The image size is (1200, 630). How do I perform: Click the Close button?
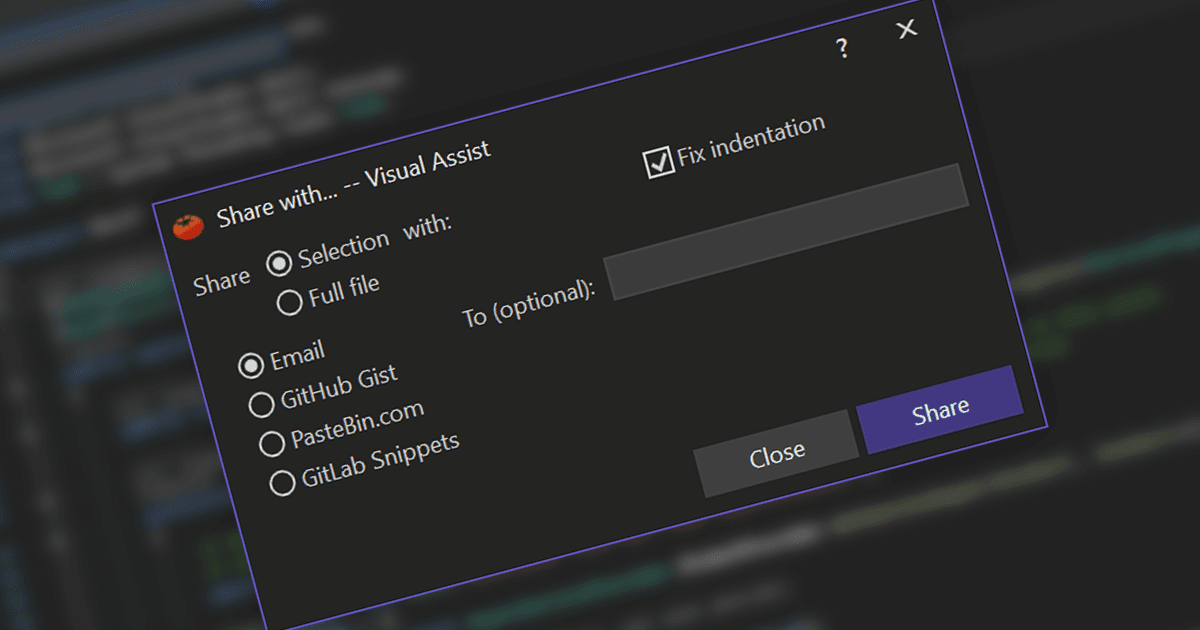777,453
